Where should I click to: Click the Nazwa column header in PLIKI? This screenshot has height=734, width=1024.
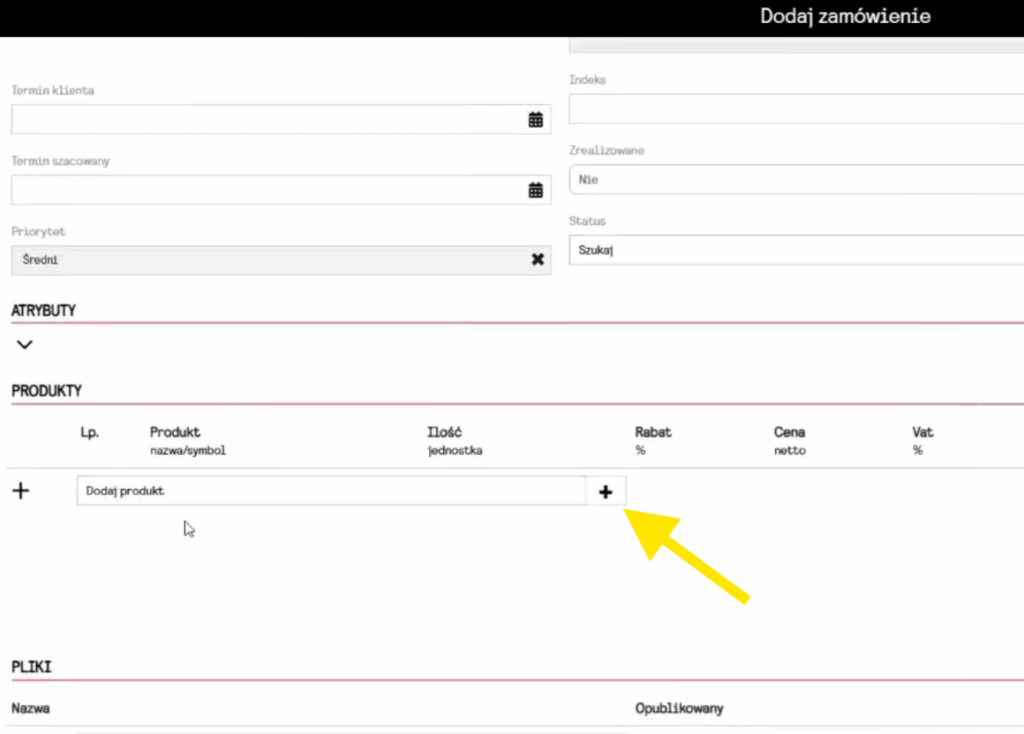tap(31, 708)
